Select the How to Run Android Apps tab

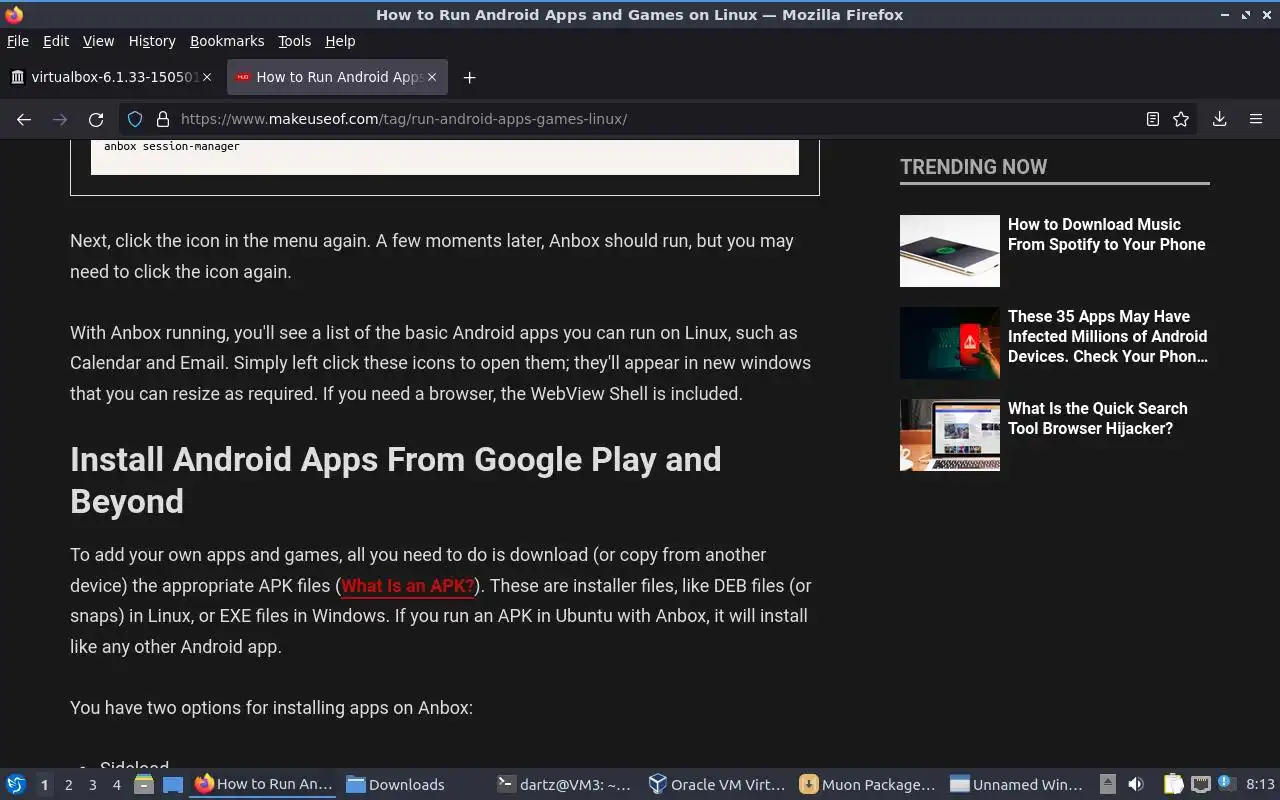337,77
